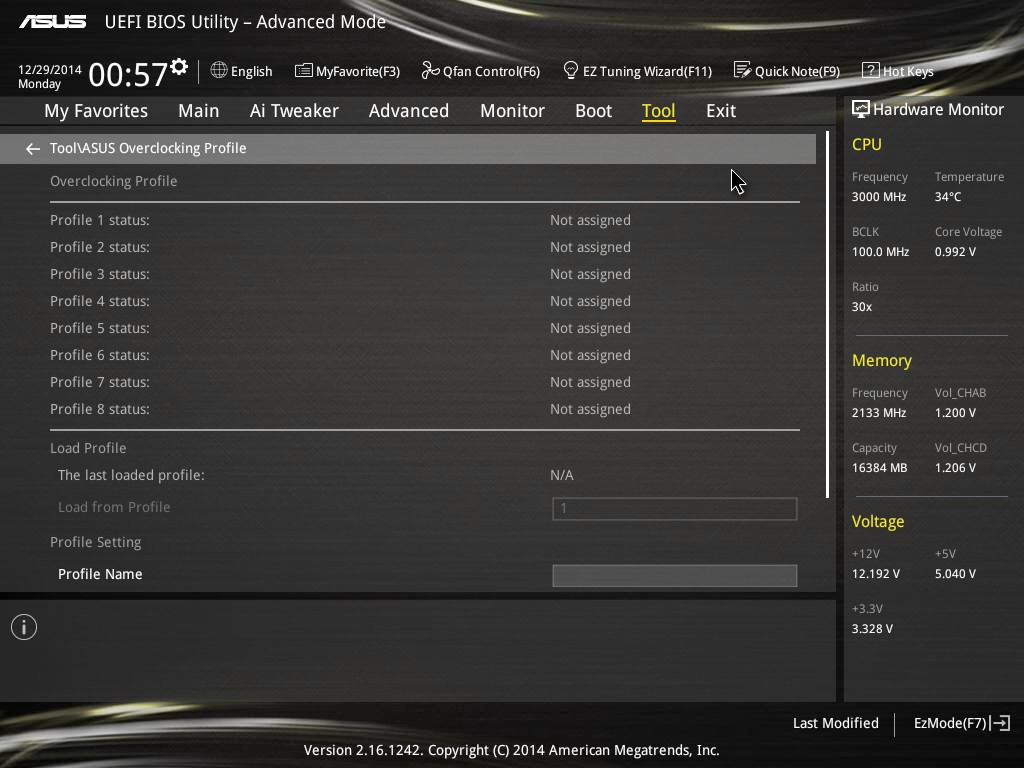Click the info icon in help panel
Image resolution: width=1024 pixels, height=768 pixels.
click(x=24, y=628)
